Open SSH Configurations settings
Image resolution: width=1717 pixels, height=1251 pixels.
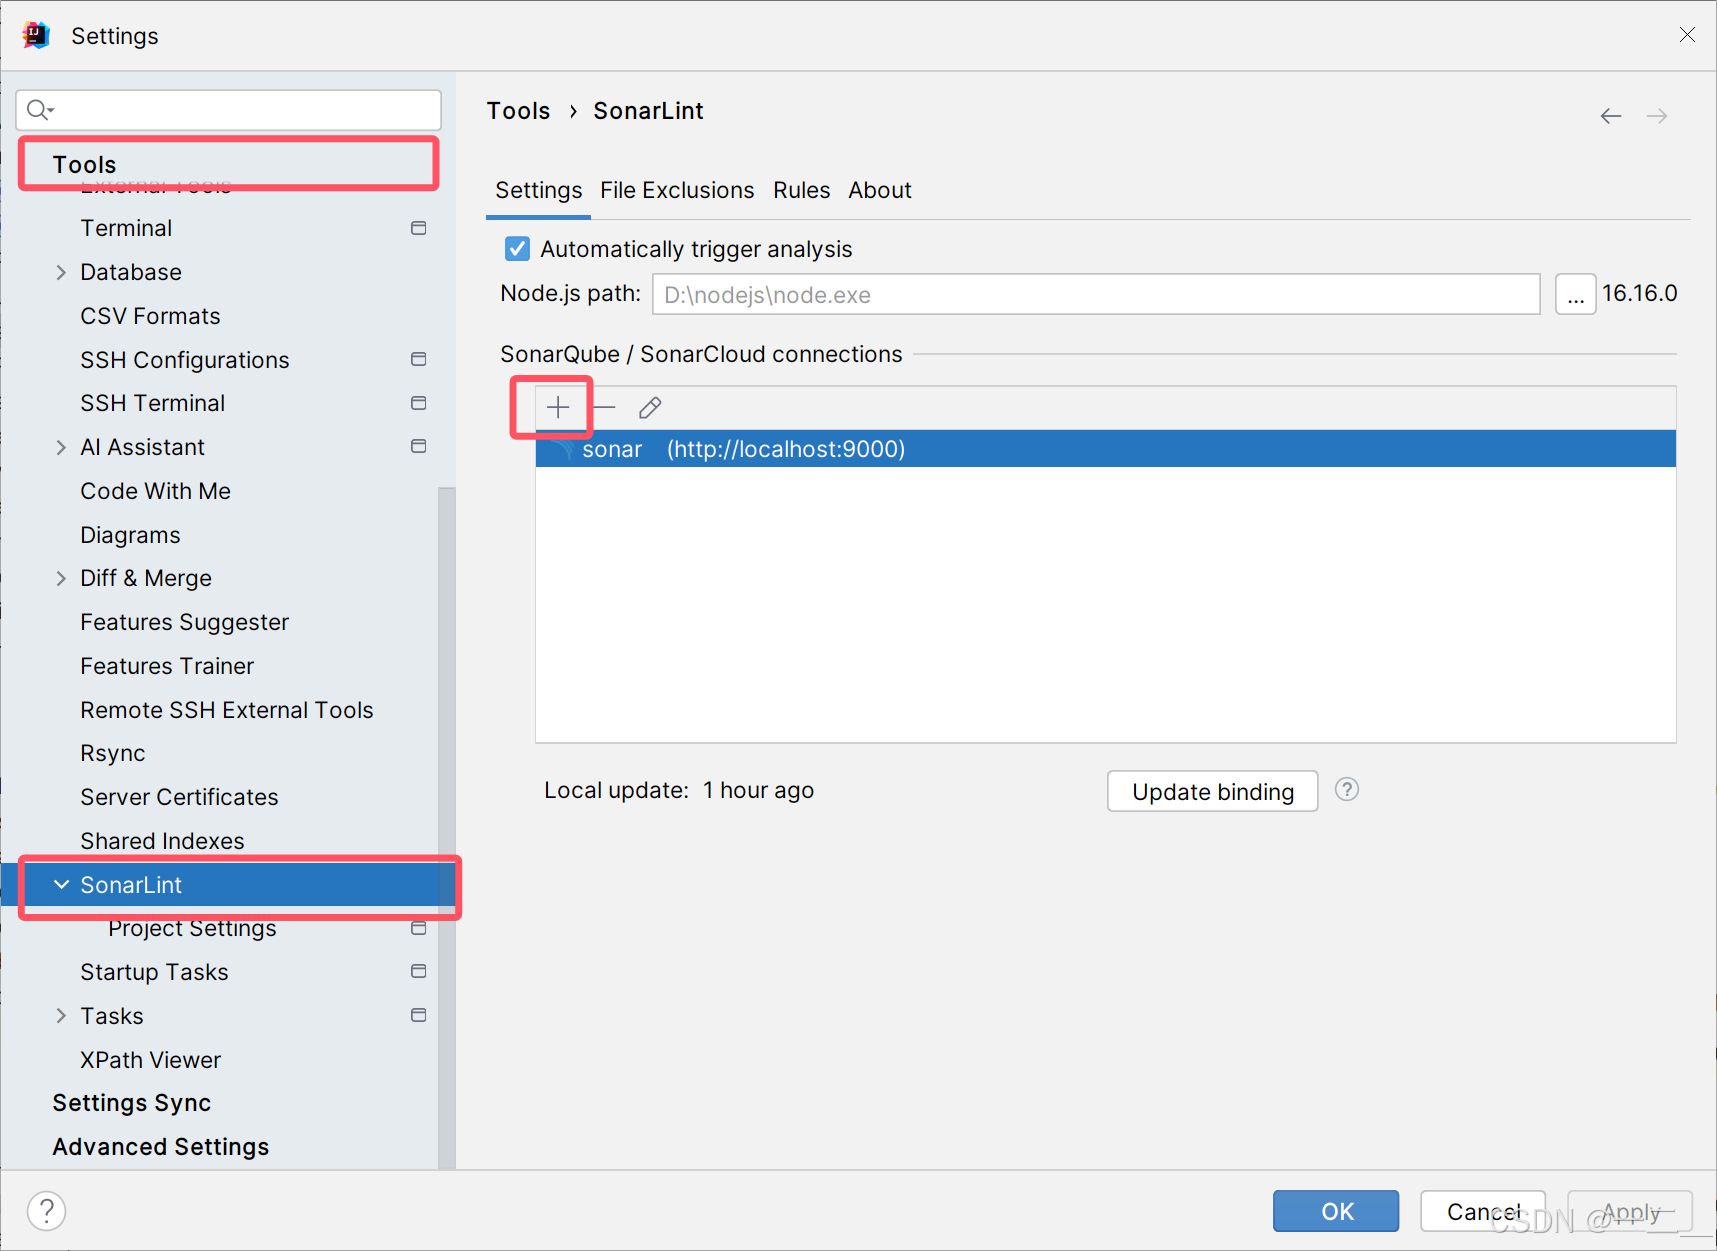coord(185,360)
